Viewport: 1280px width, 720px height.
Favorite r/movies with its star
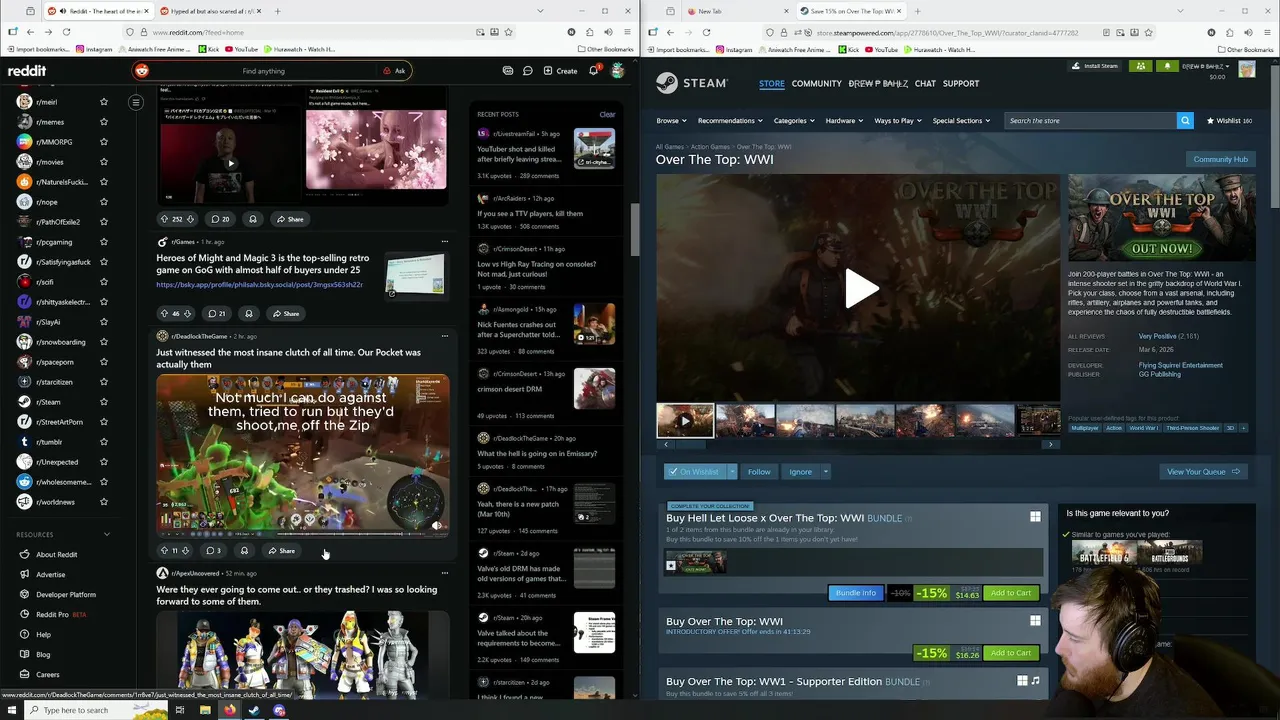tap(104, 162)
